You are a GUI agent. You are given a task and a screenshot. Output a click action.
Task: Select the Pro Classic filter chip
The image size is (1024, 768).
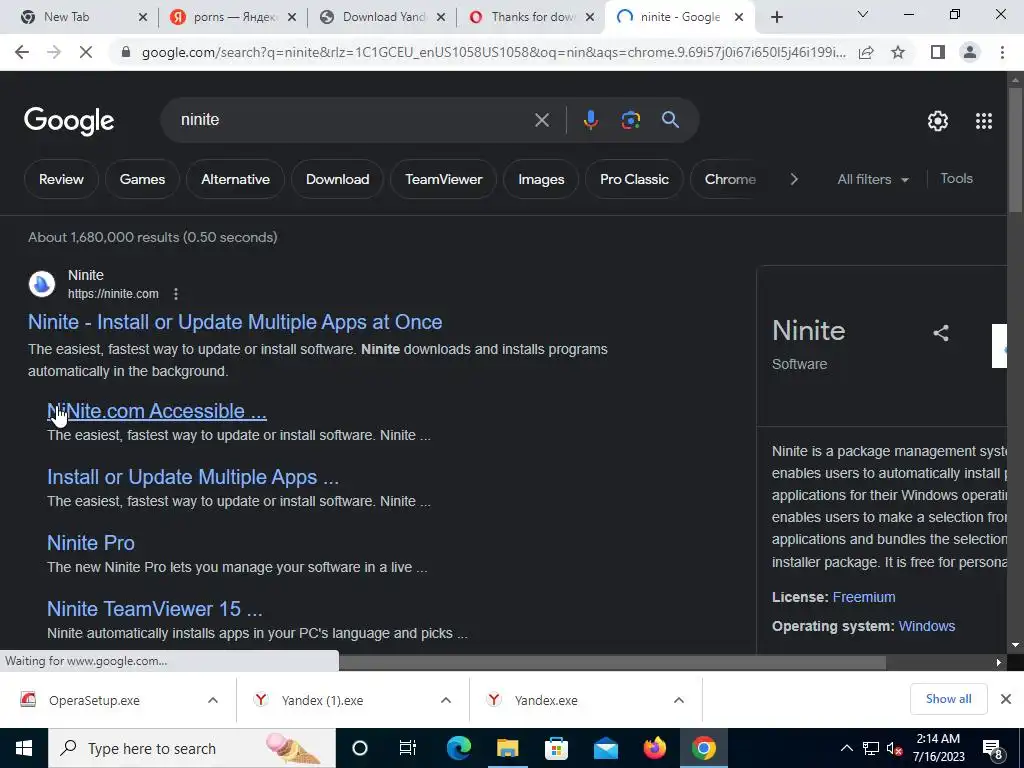[634, 179]
